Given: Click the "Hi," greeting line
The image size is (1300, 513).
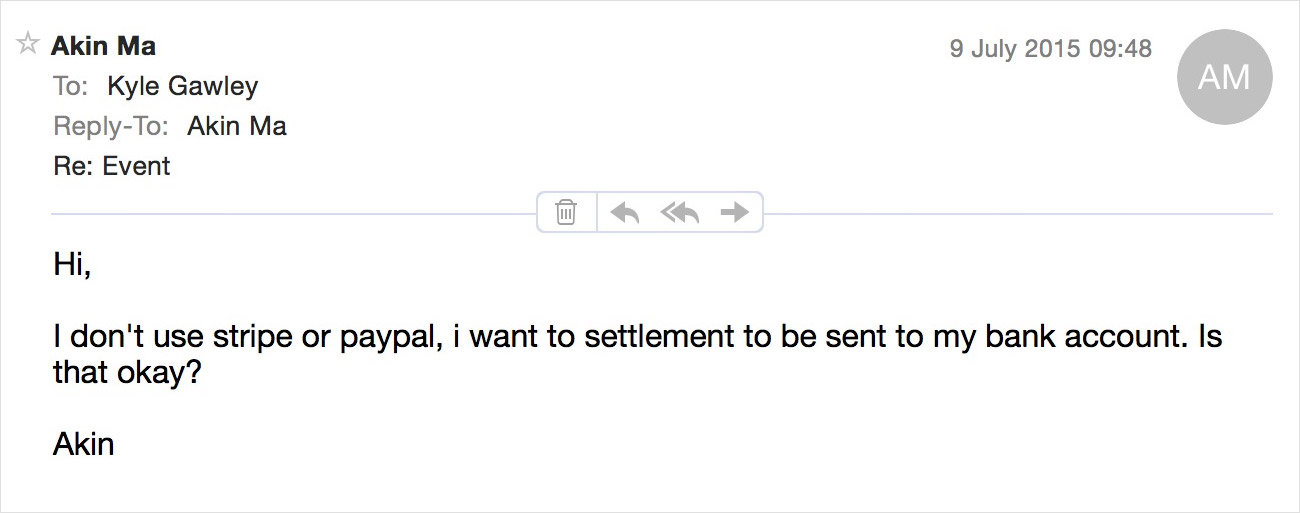Looking at the screenshot, I should 72,265.
